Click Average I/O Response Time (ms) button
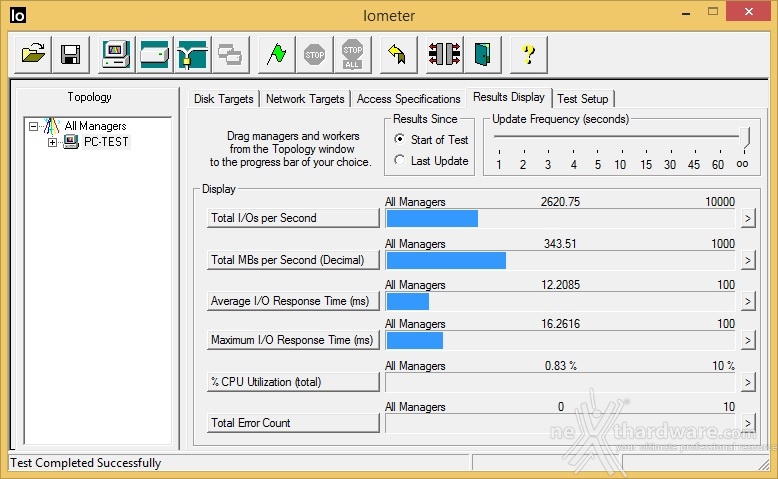 point(293,301)
